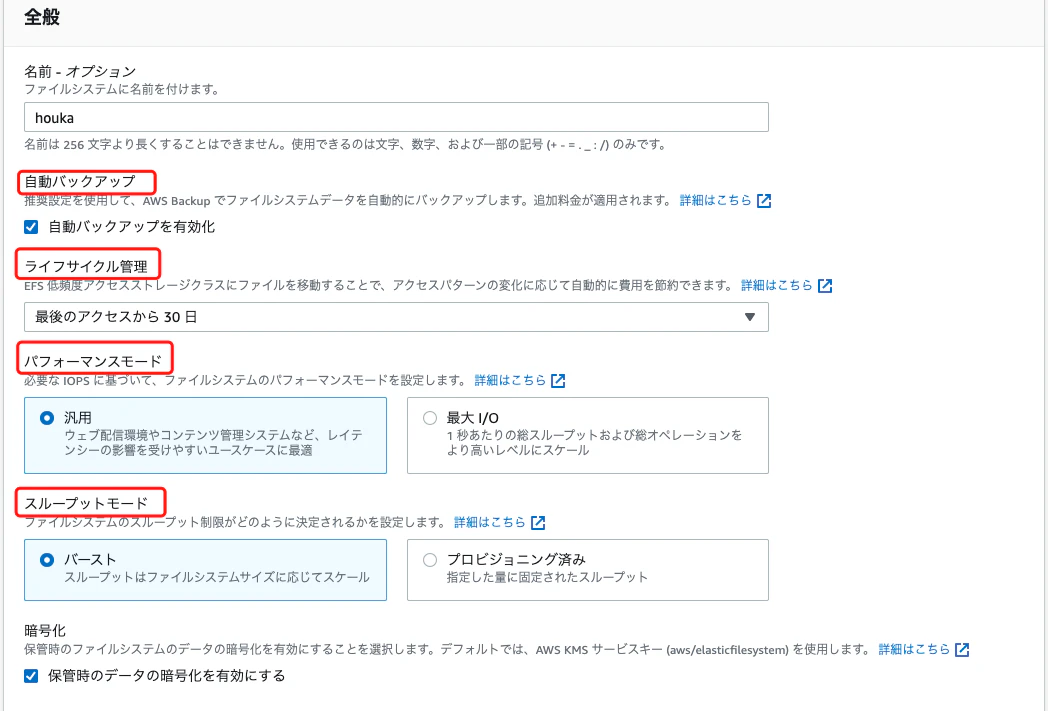Uncheck 自動バックアップを有効化 checkbox
Screen dimensions: 1048x711
(x=31, y=227)
